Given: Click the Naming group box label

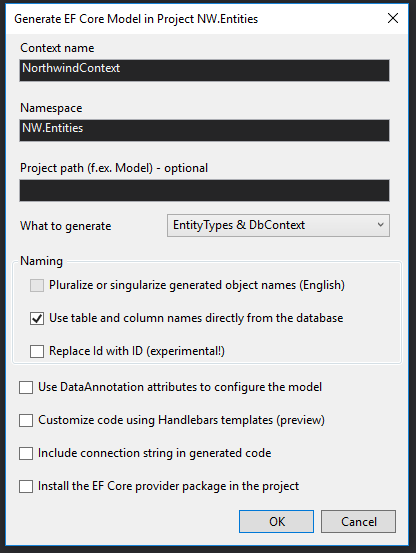Looking at the screenshot, I should (42, 261).
